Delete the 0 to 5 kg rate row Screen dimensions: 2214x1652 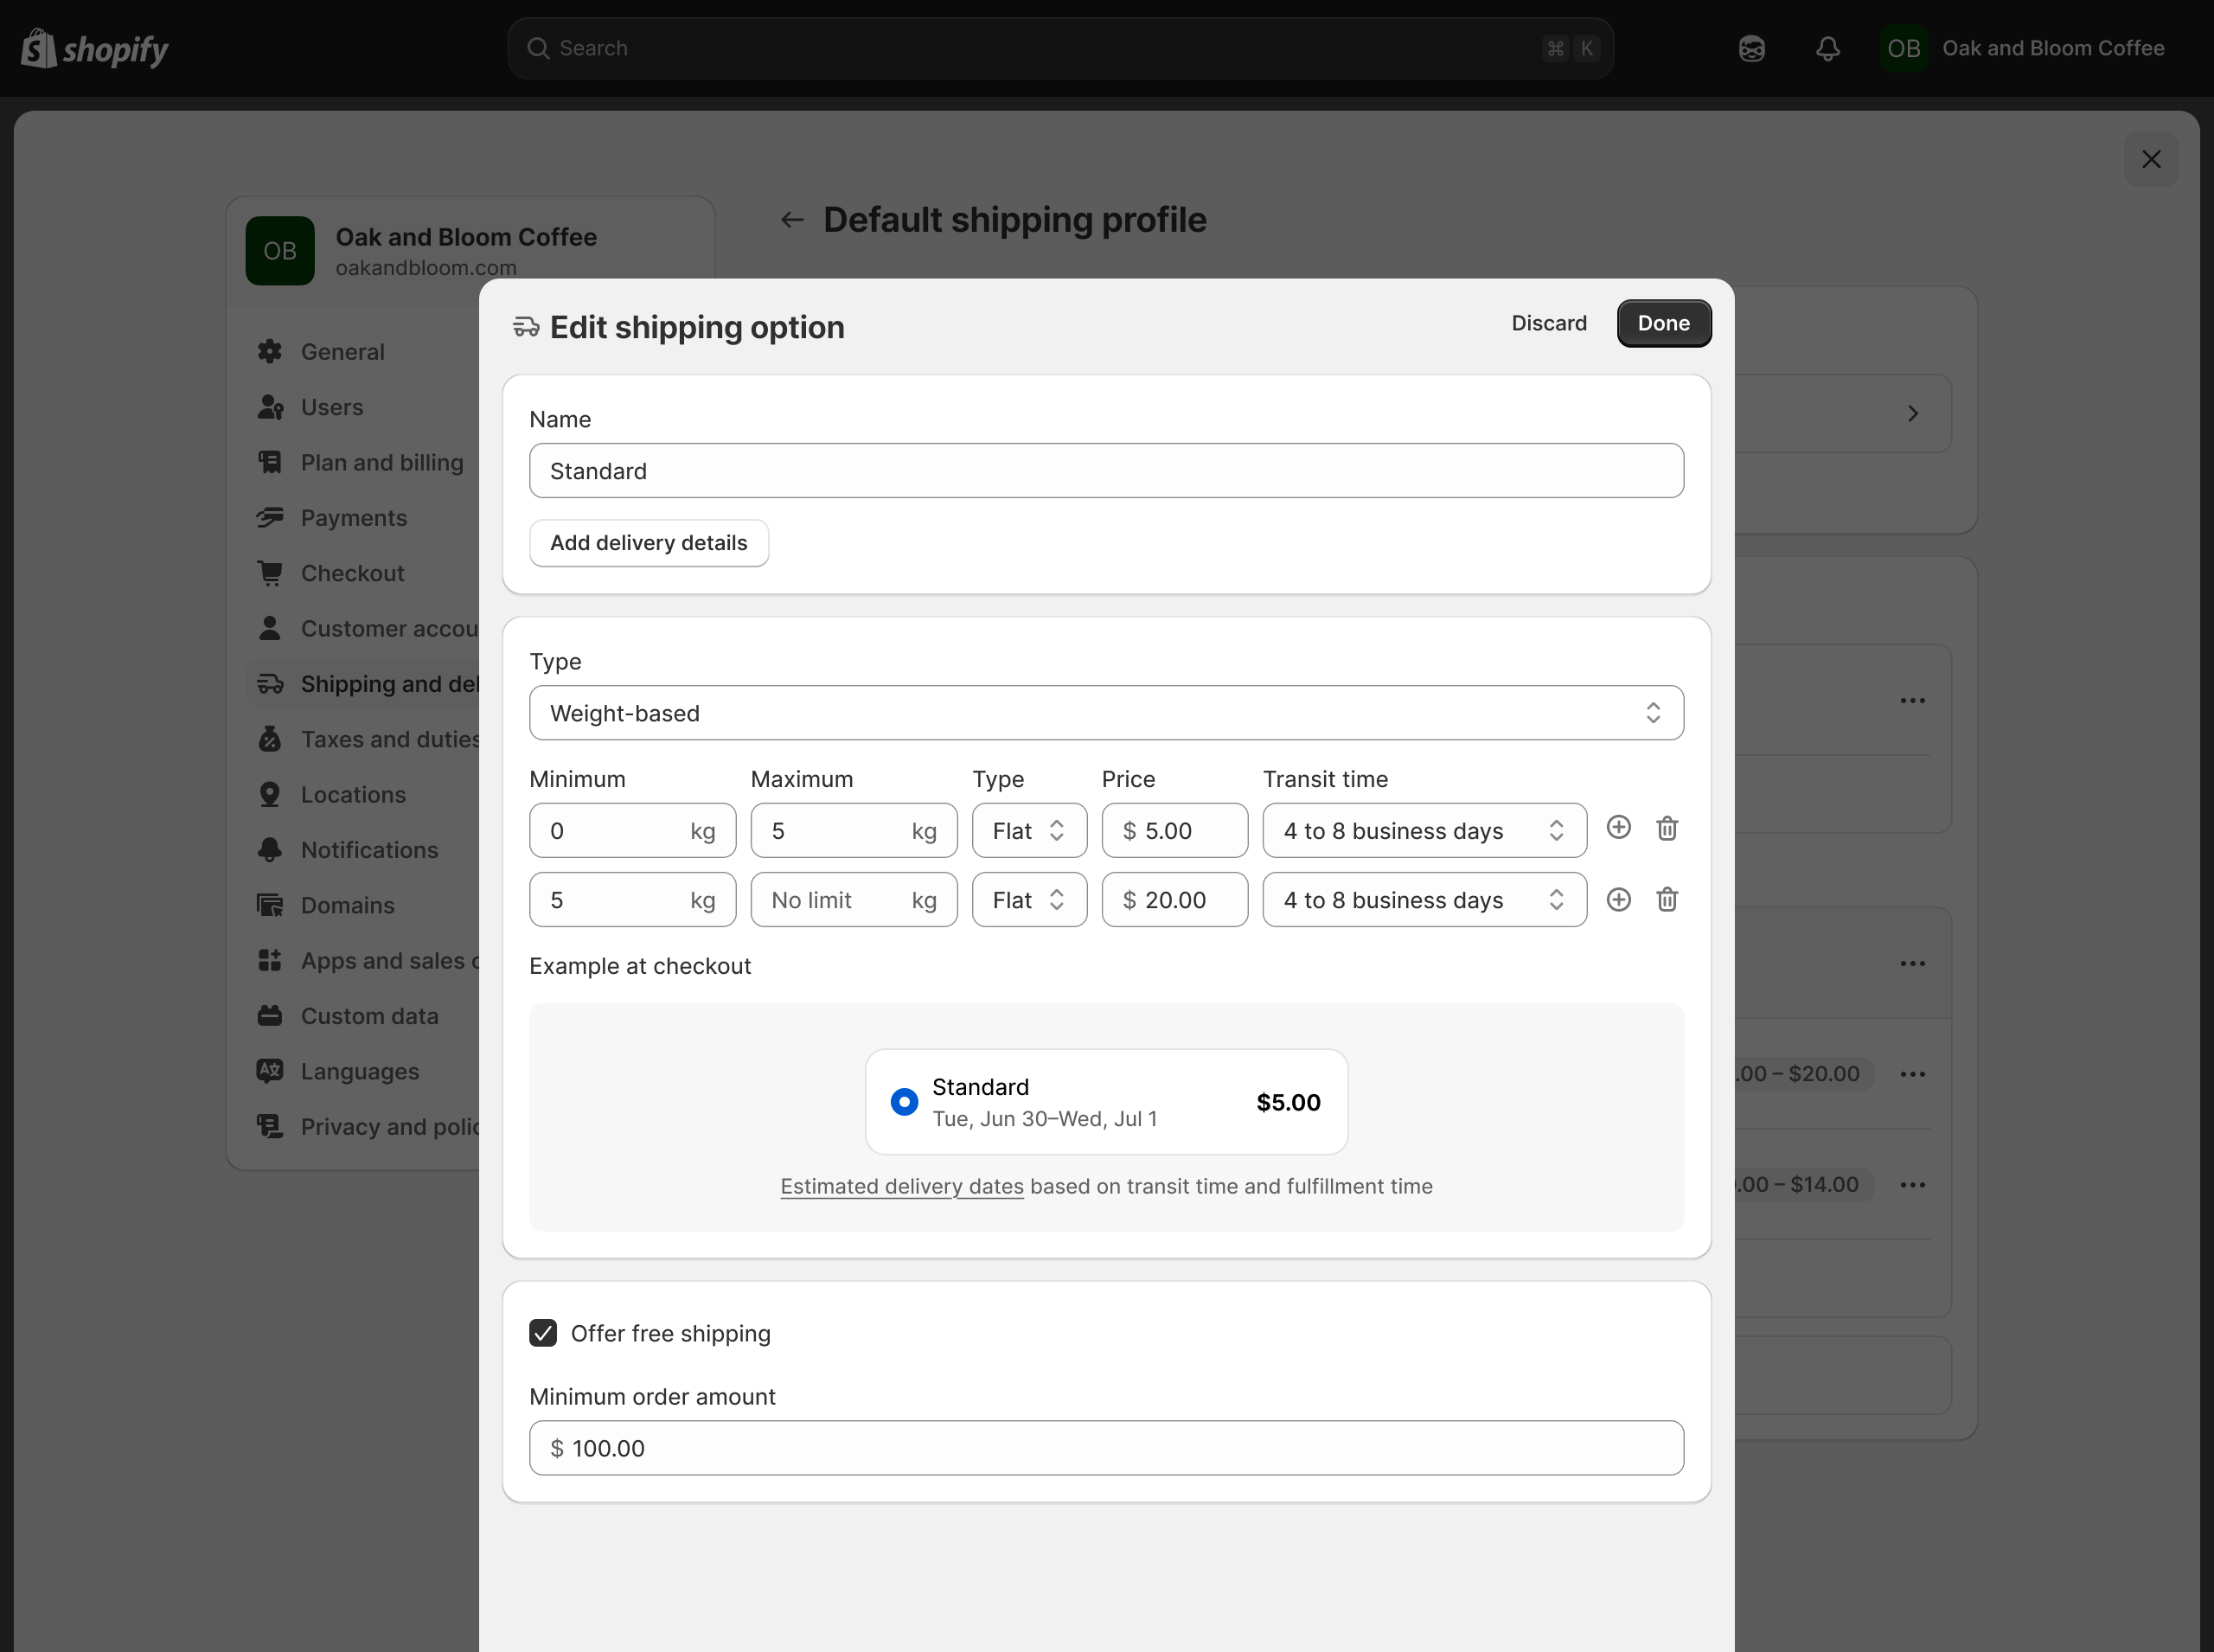tap(1666, 829)
